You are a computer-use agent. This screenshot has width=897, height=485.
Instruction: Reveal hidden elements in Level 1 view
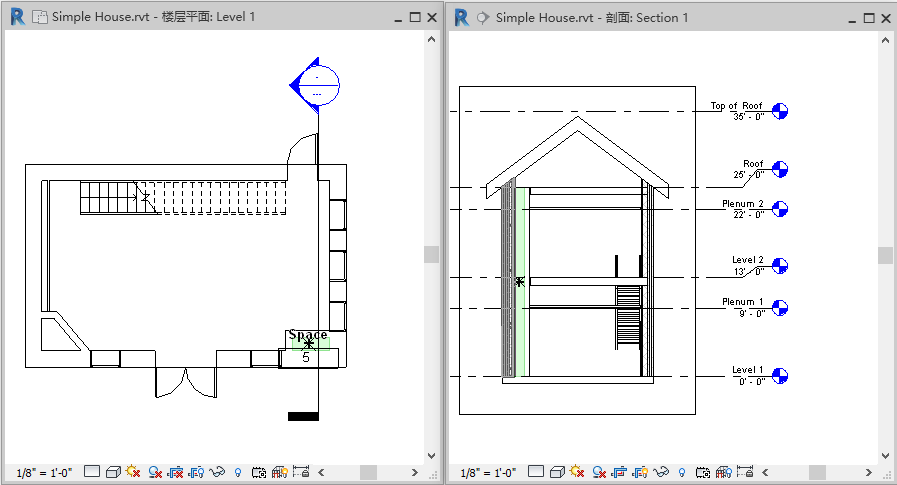coord(238,472)
